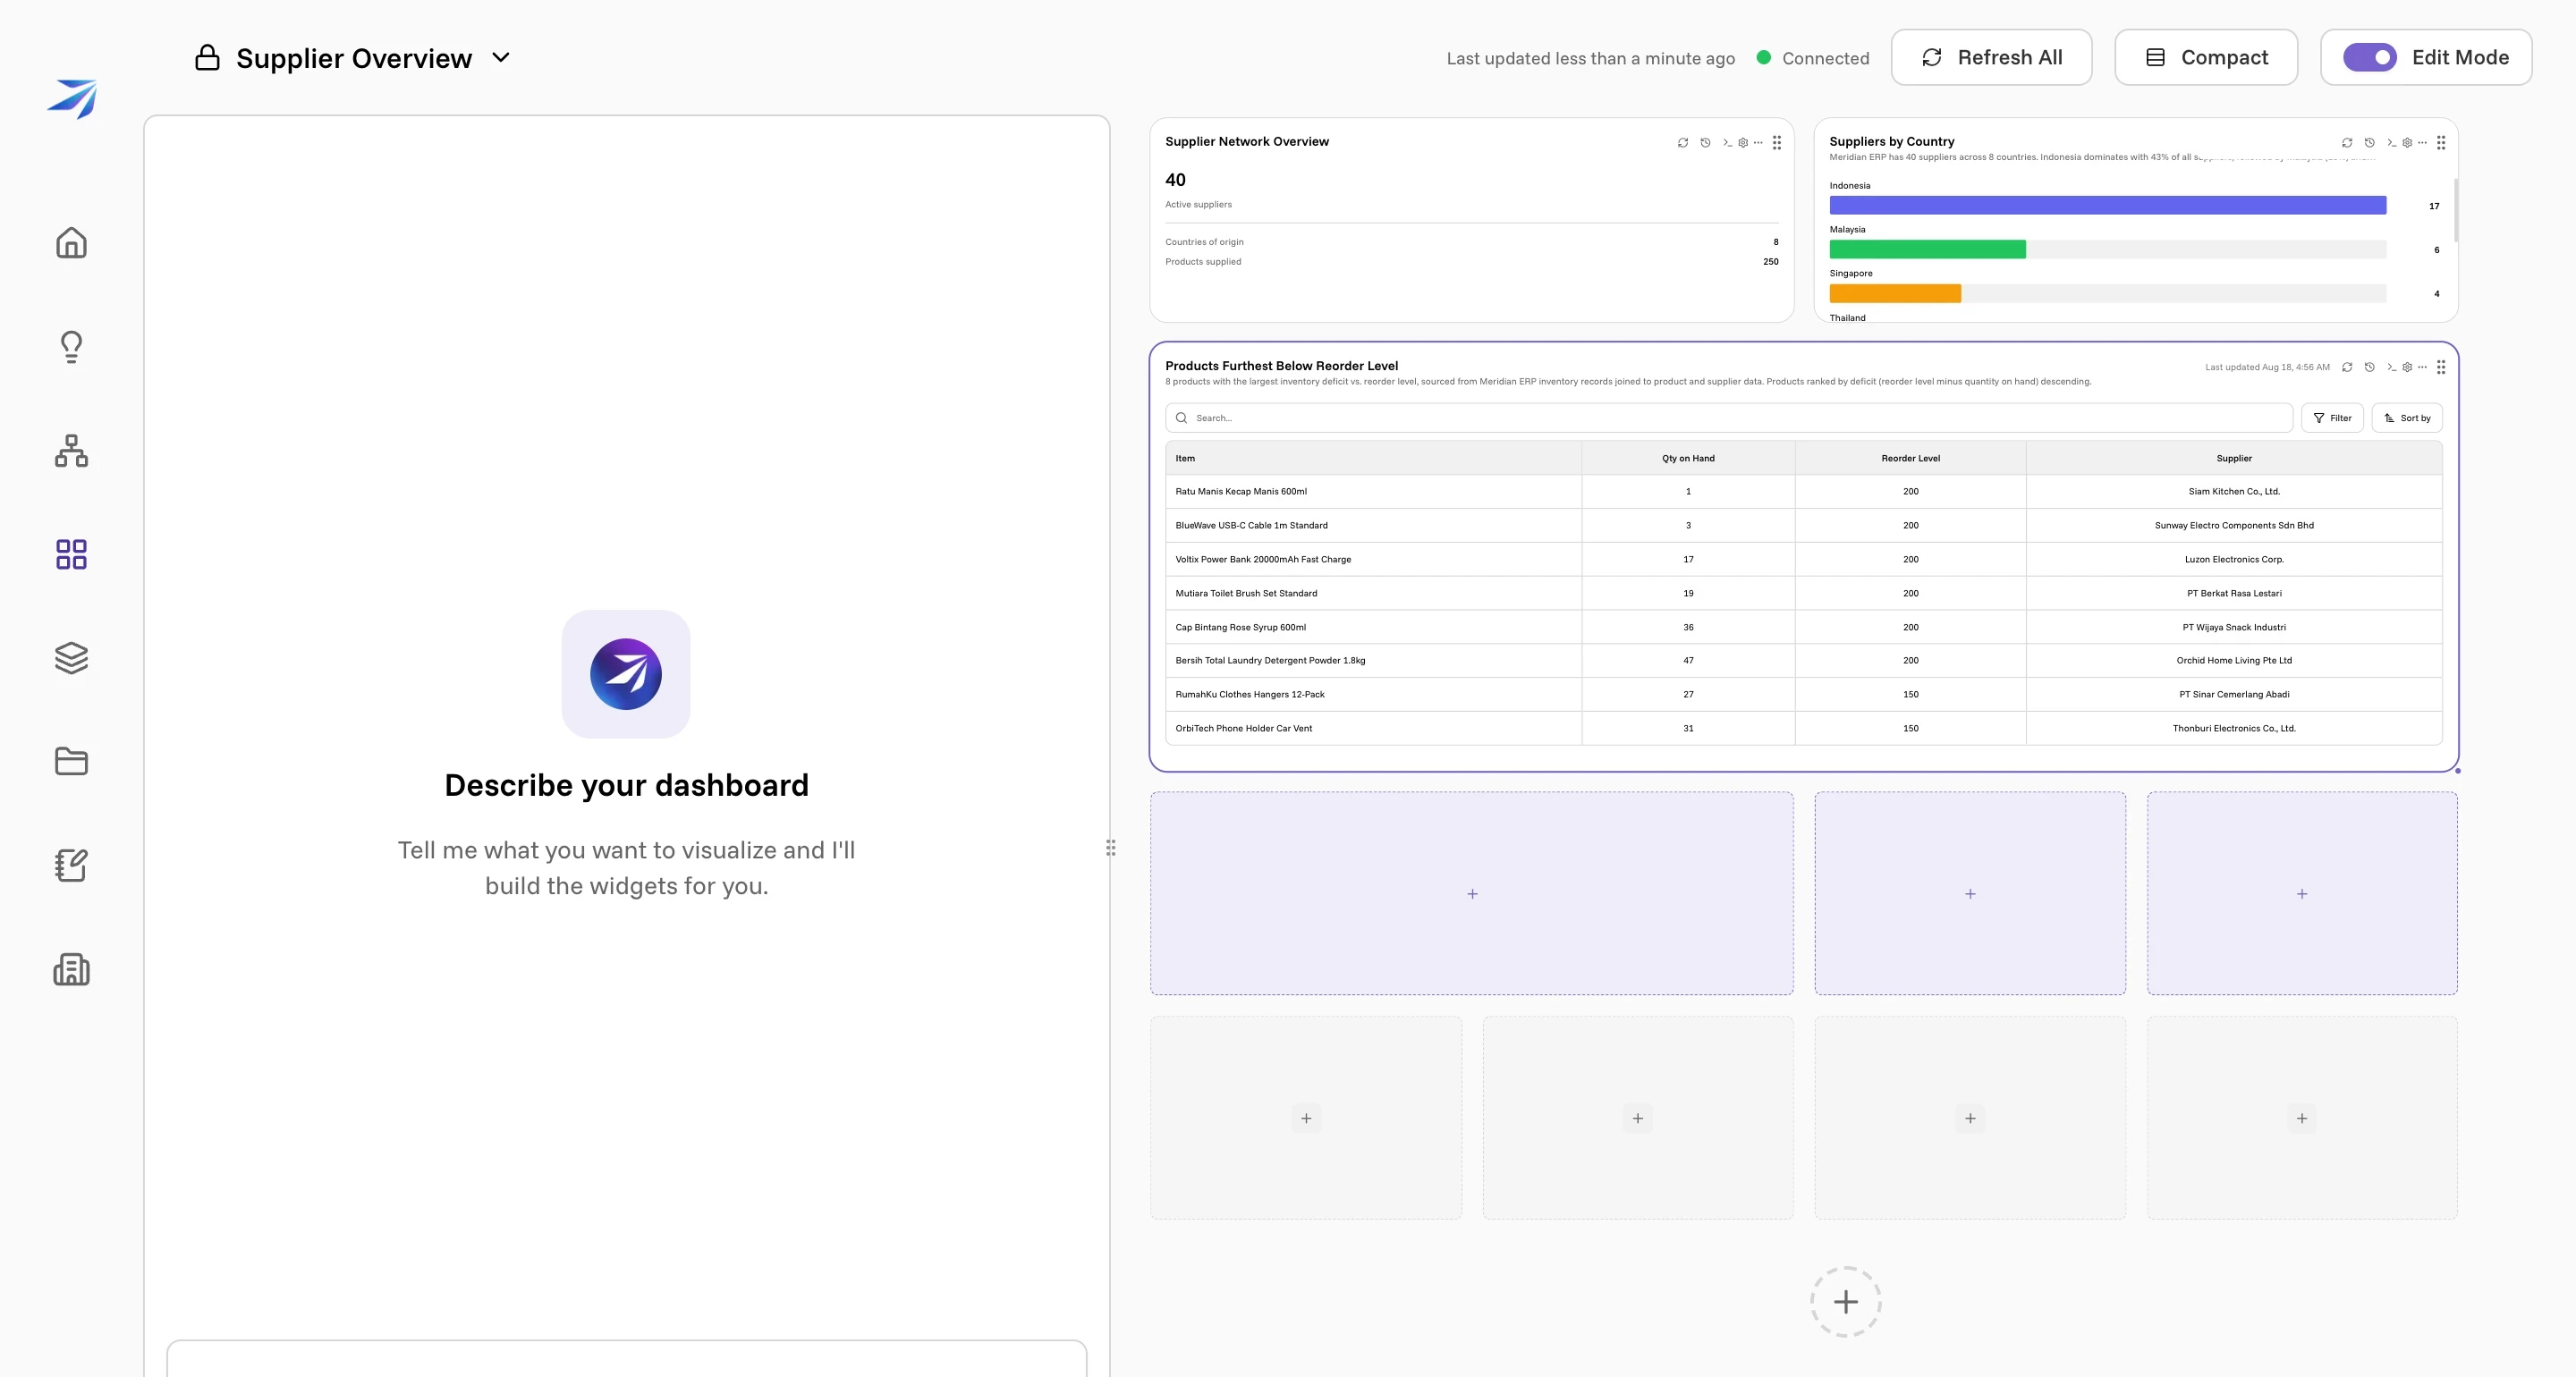Click supplier Luzon Electronics Corp.
The height and width of the screenshot is (1377, 2576).
(x=2234, y=559)
